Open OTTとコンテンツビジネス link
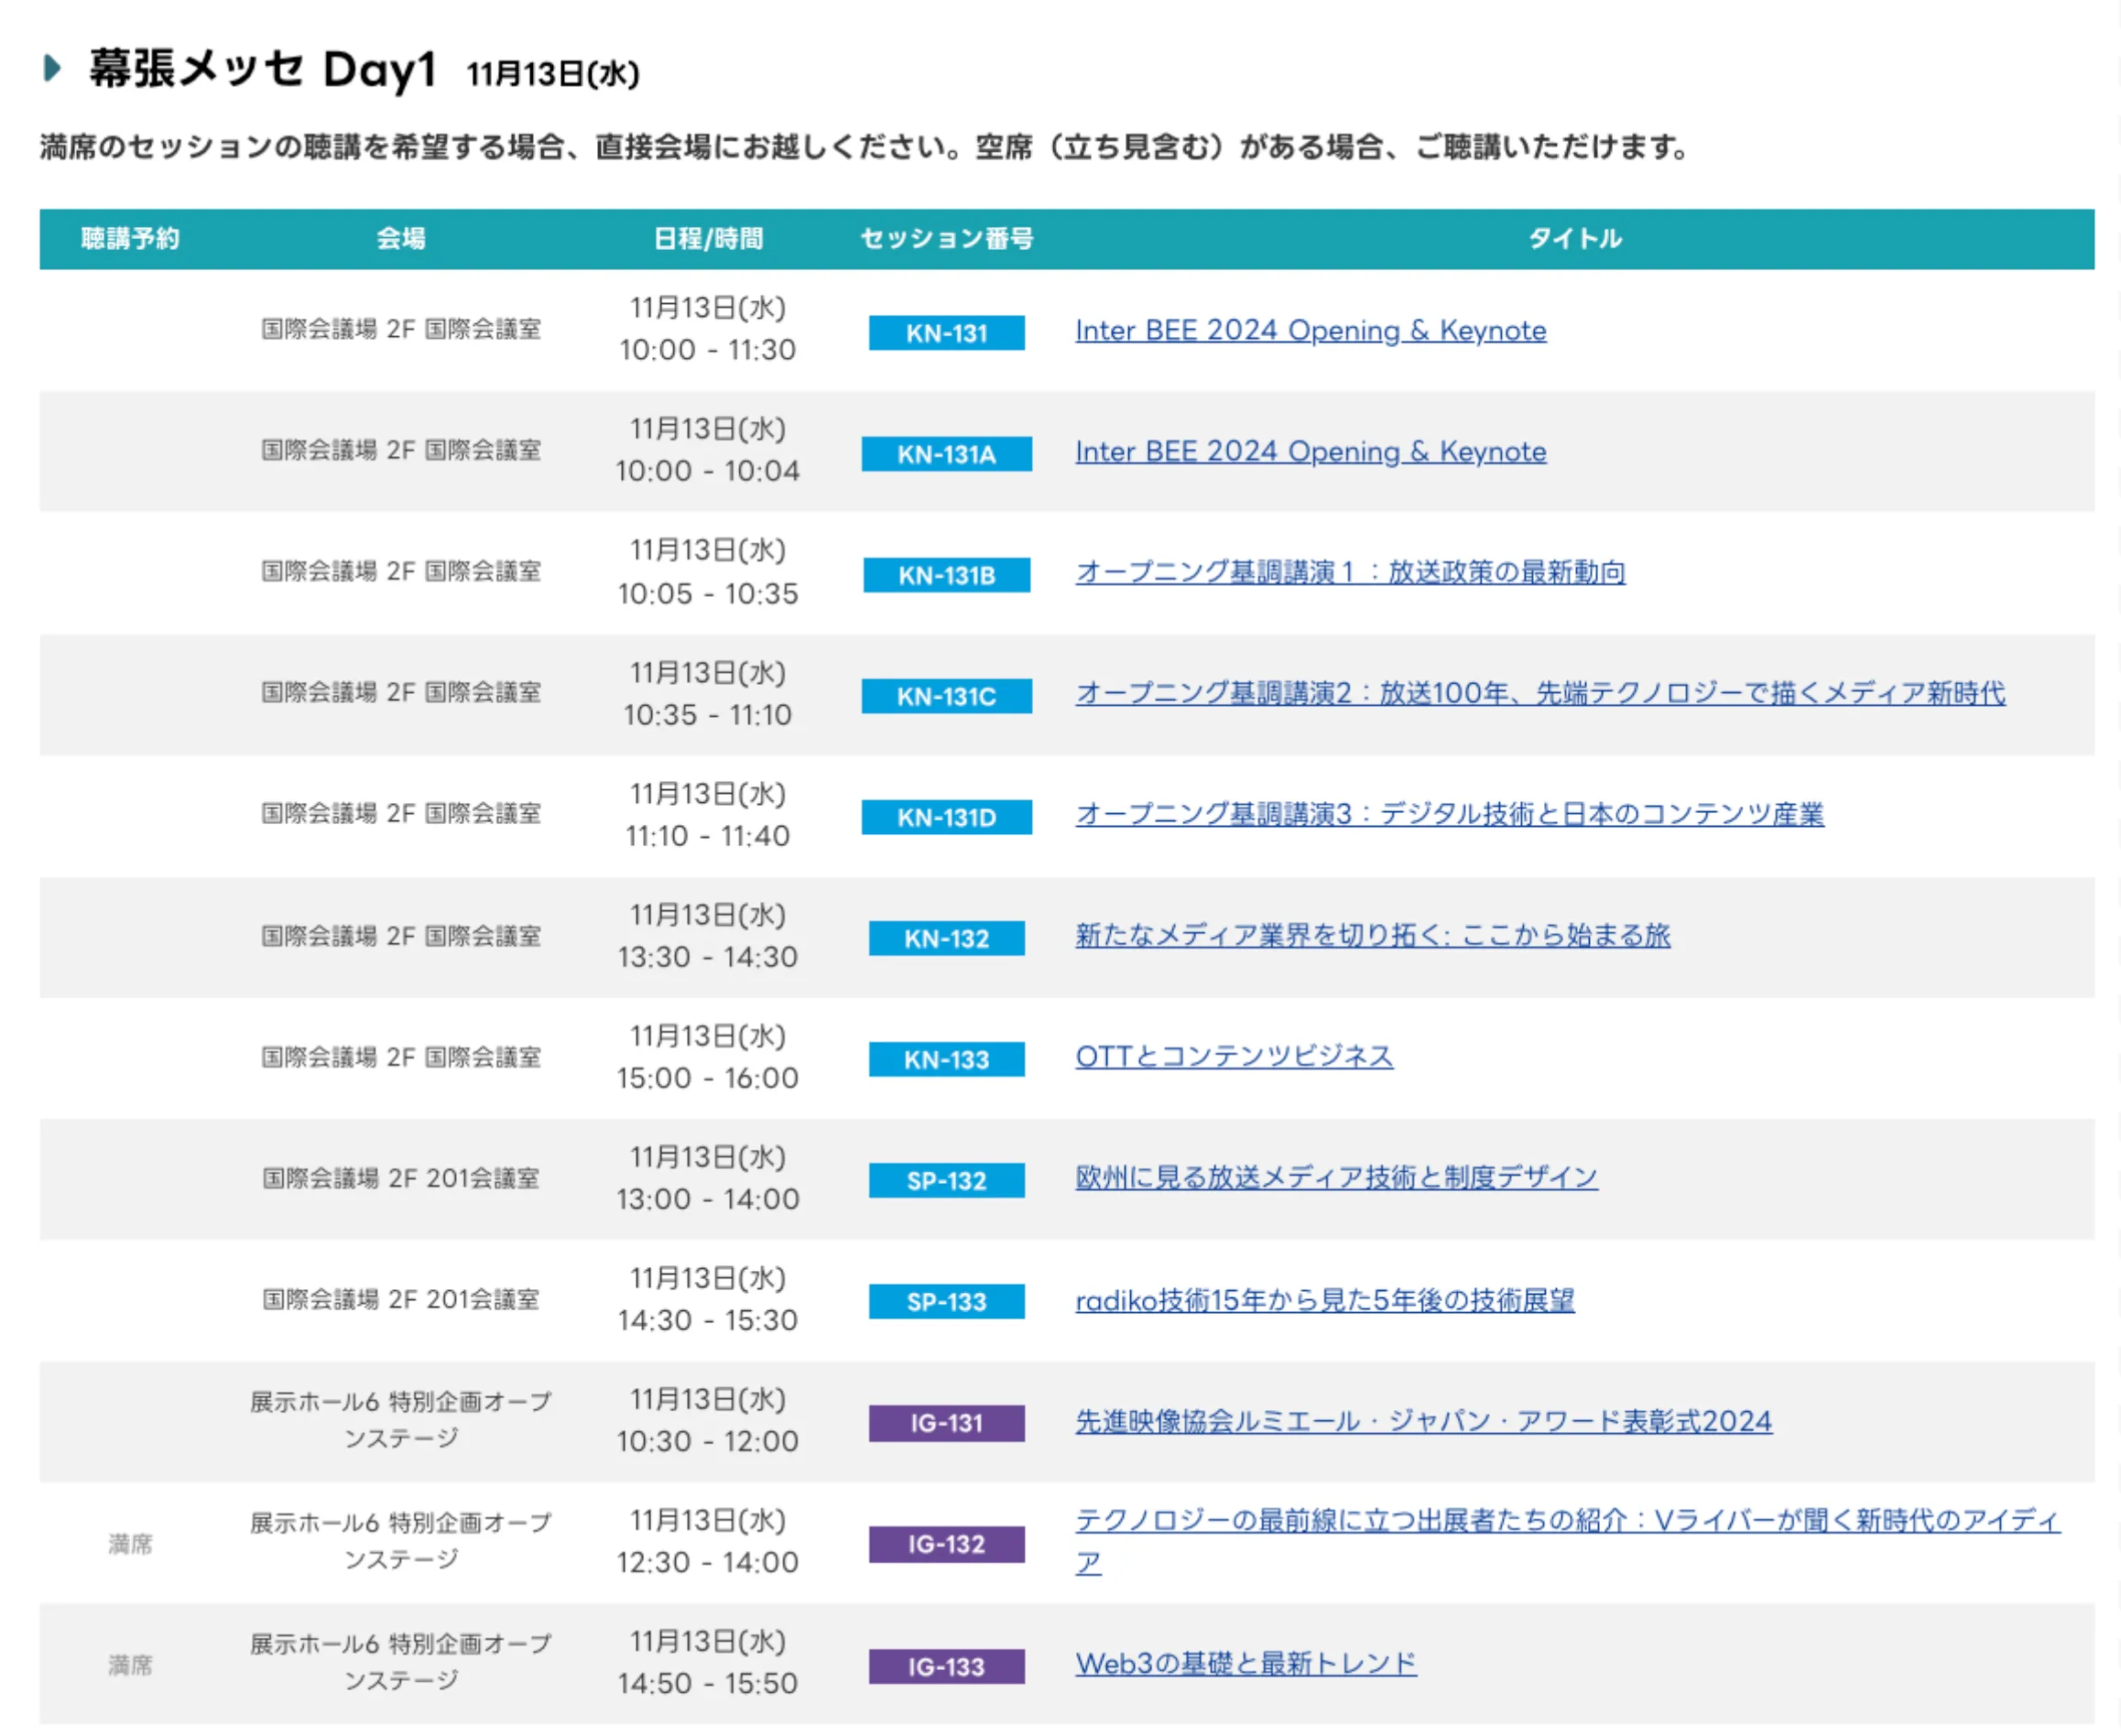This screenshot has width=2121, height=1736. pos(1234,1057)
